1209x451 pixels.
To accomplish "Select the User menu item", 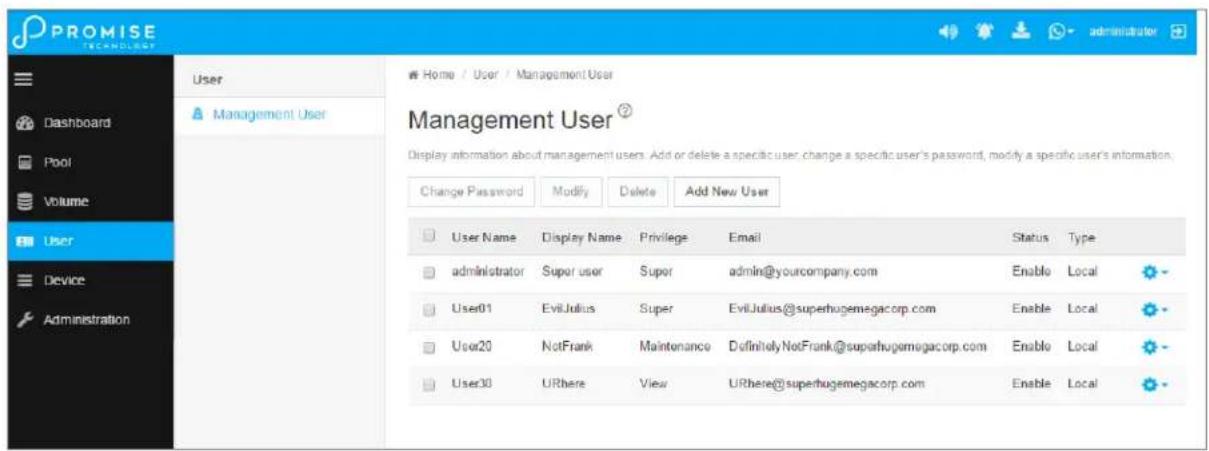I will pyautogui.click(x=91, y=241).
